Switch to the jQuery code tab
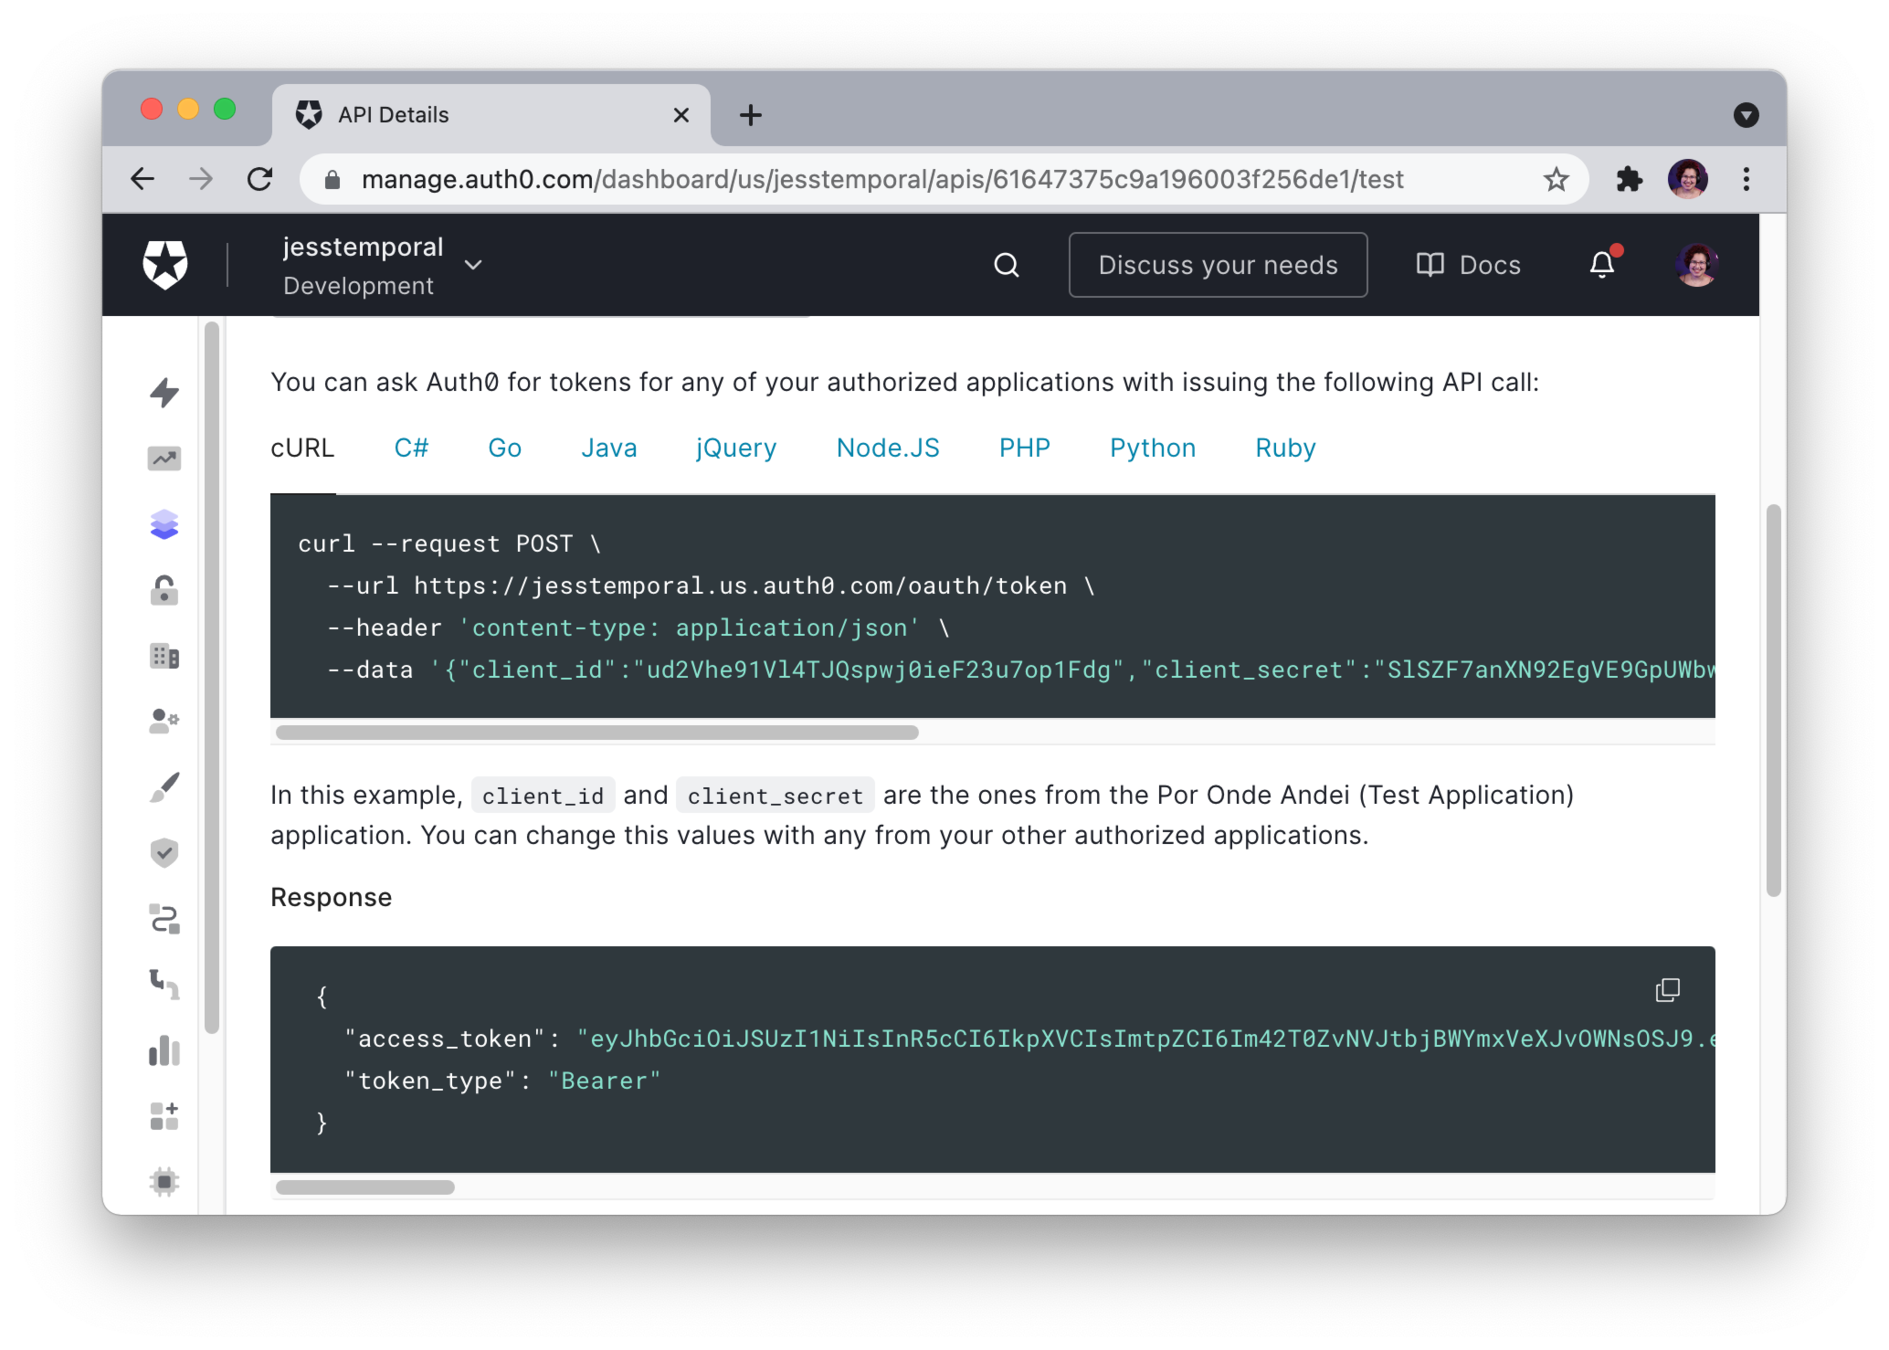This screenshot has width=1889, height=1350. (x=736, y=448)
